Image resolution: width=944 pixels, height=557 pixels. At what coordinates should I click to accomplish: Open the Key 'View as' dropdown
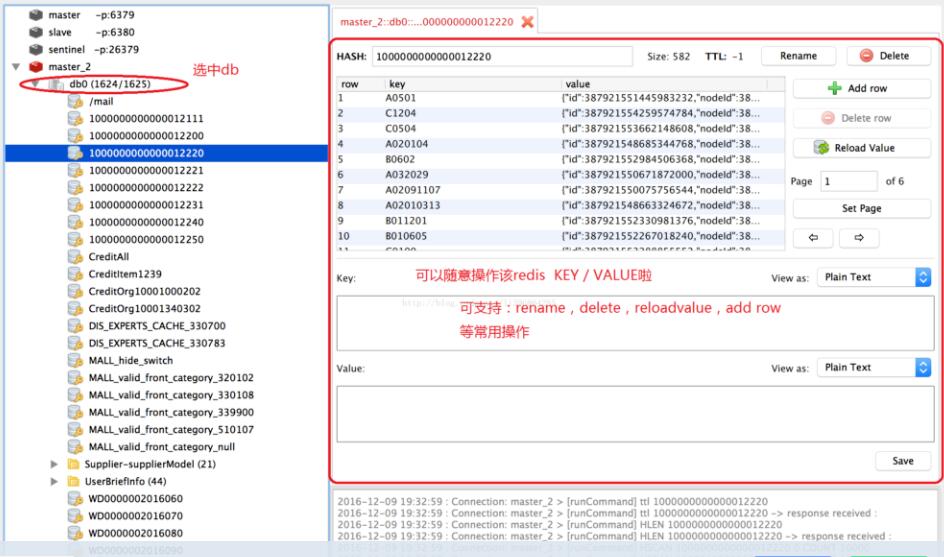click(x=875, y=277)
